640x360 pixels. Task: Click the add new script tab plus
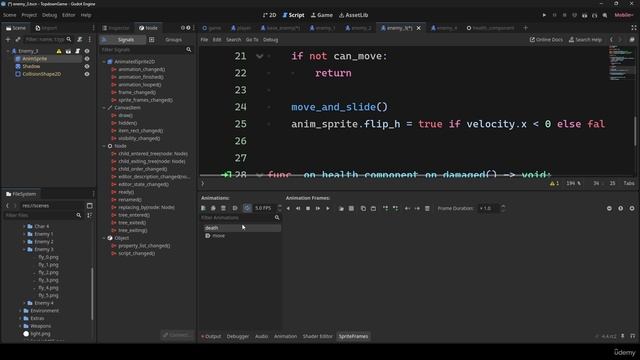click(526, 28)
